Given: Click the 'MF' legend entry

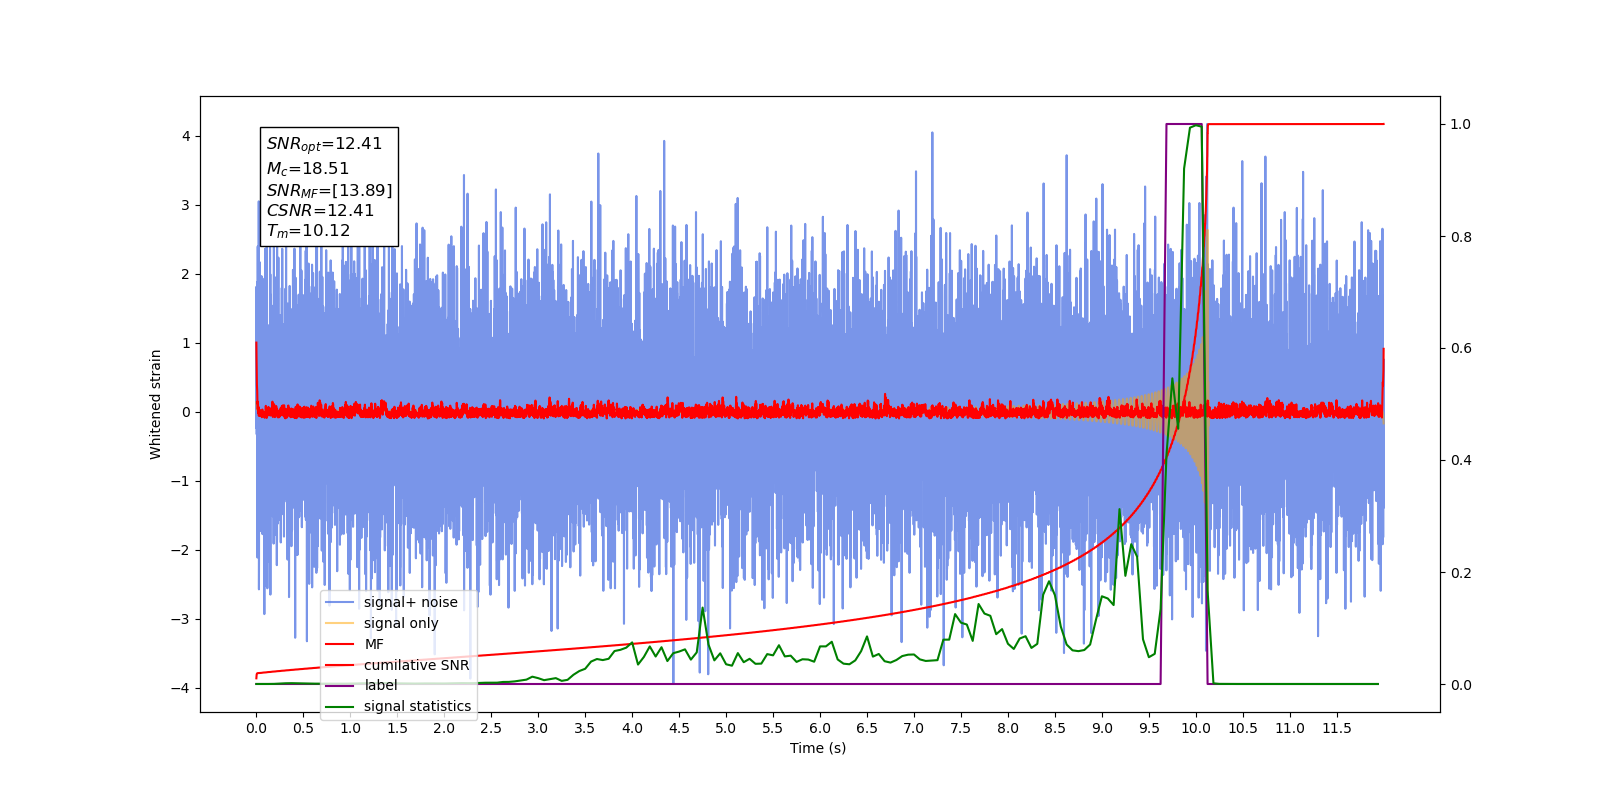Looking at the screenshot, I should (x=355, y=644).
